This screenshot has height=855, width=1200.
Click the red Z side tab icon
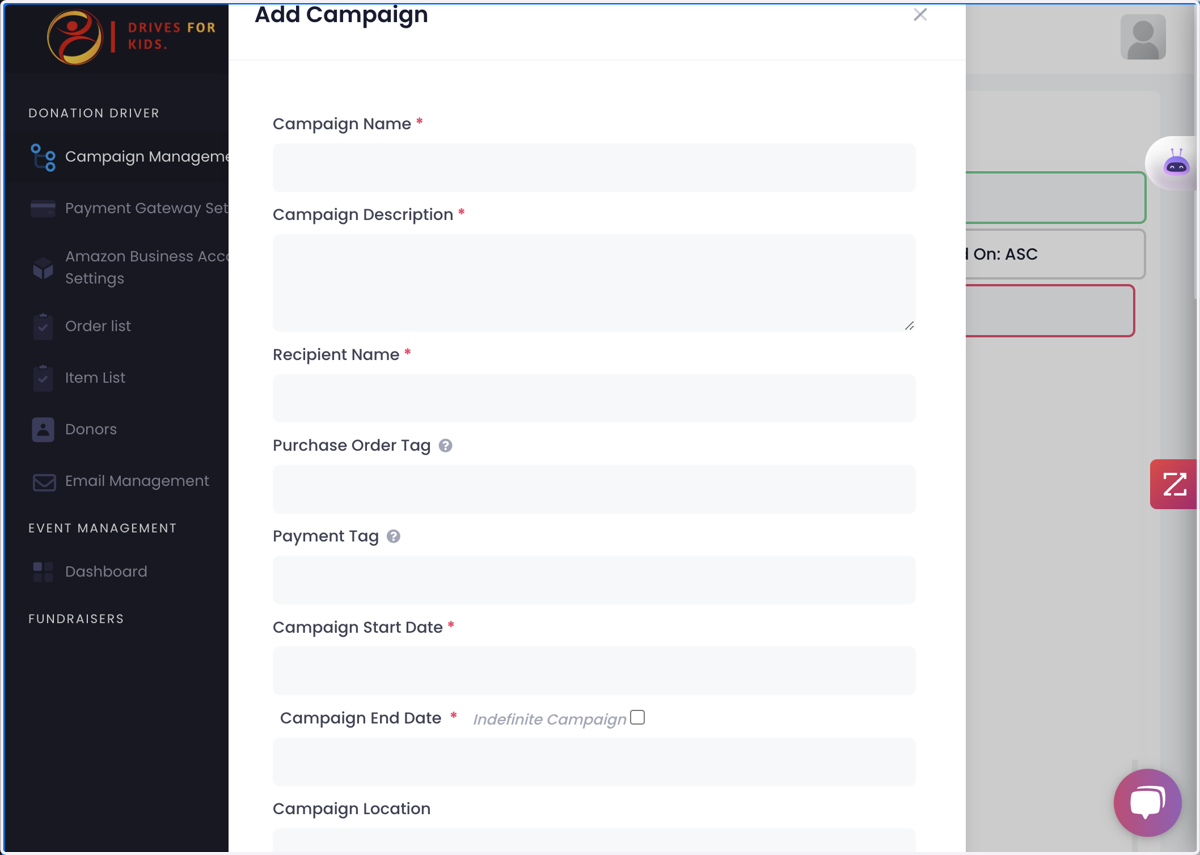[1174, 484]
